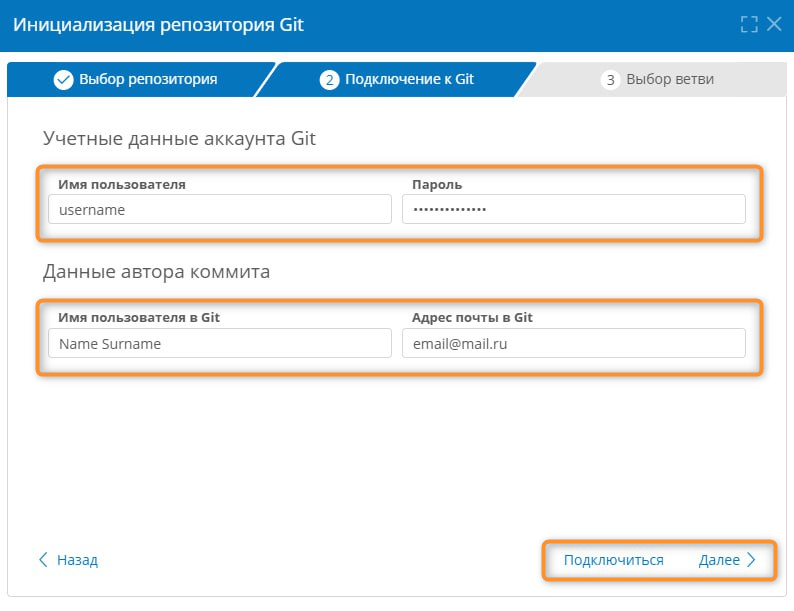
Task: Select the Подключение к Git step tab
Action: (396, 79)
